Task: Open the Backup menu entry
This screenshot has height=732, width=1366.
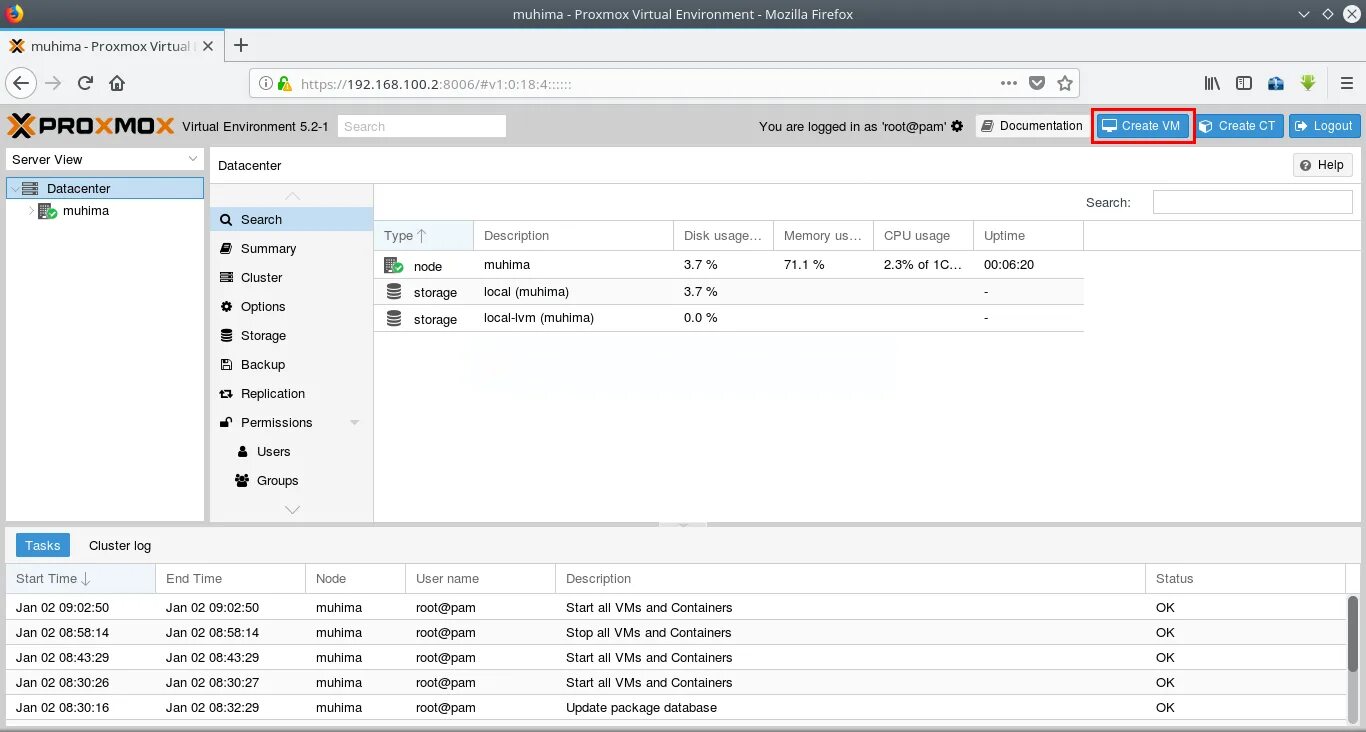Action: [x=291, y=364]
